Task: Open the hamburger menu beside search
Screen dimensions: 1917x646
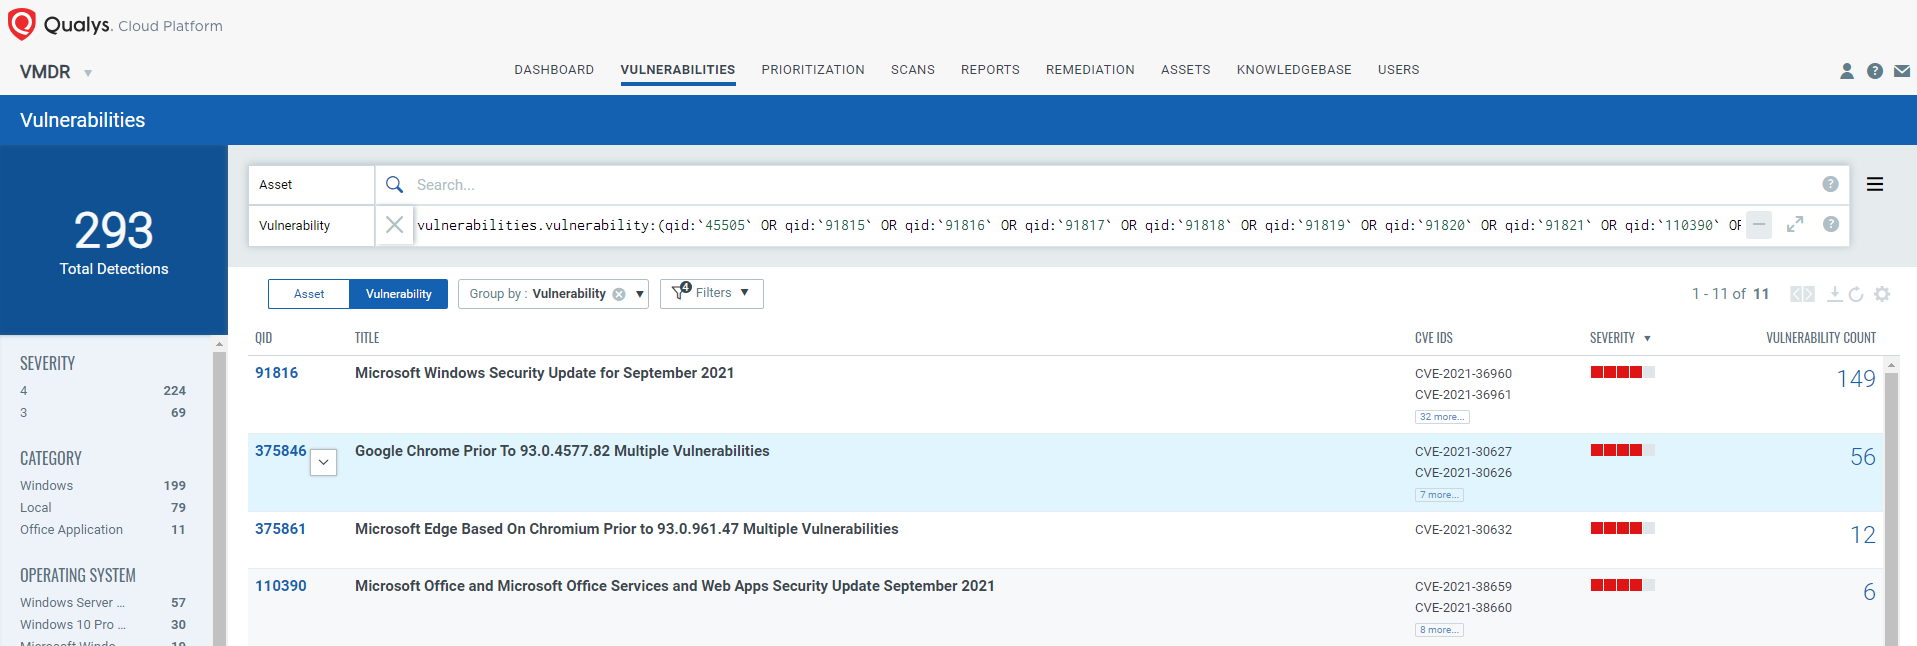Action: tap(1875, 184)
